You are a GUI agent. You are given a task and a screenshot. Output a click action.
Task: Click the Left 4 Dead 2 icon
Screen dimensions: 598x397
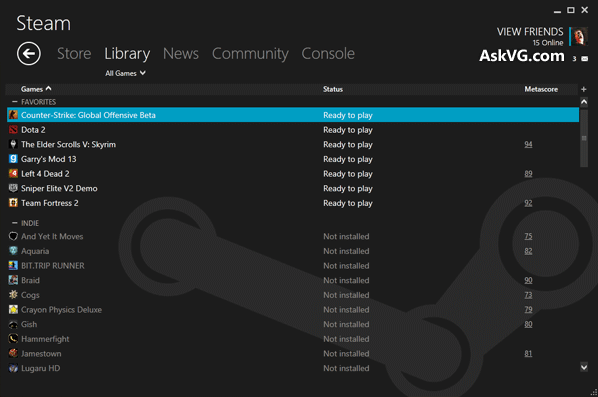pyautogui.click(x=13, y=174)
